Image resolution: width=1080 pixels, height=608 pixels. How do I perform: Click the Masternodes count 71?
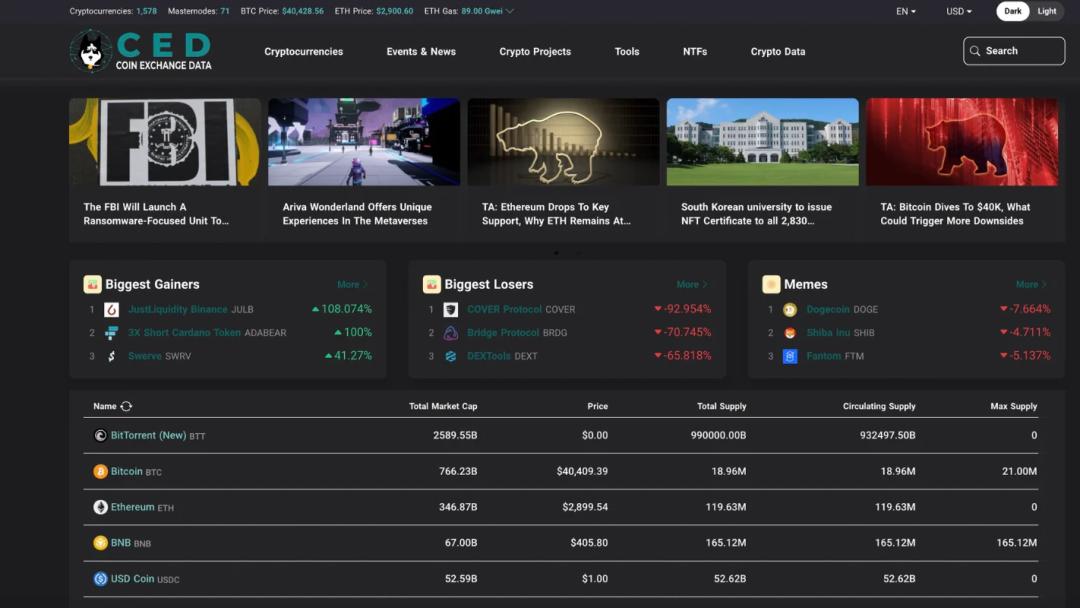(x=225, y=11)
